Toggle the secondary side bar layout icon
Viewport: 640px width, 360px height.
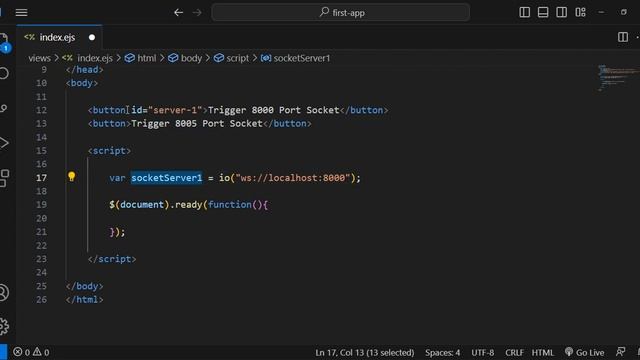[562, 12]
